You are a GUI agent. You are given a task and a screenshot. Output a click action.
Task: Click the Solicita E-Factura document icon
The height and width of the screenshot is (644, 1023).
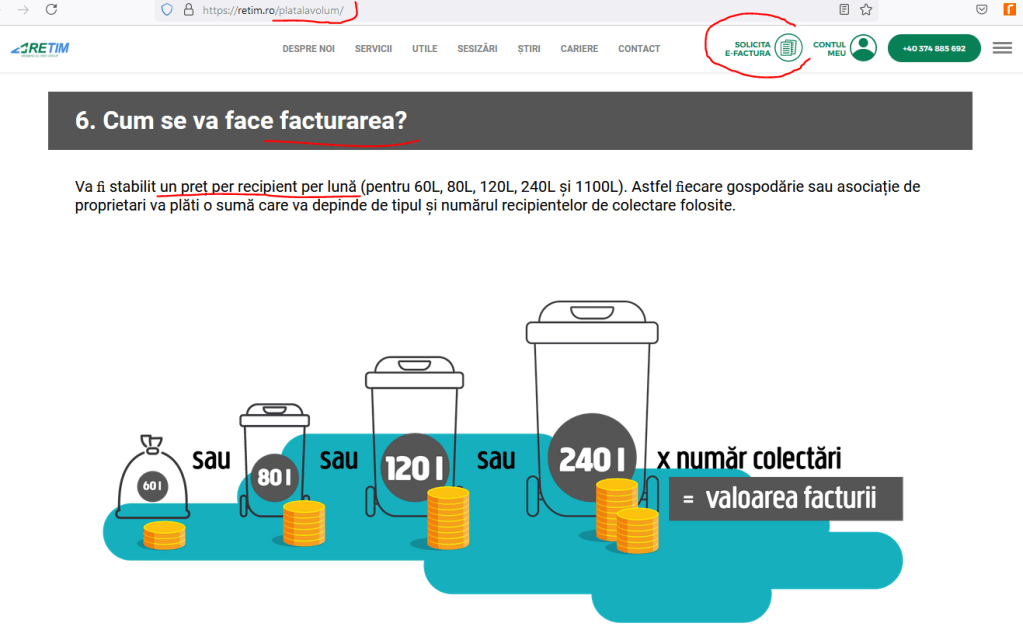pos(789,48)
